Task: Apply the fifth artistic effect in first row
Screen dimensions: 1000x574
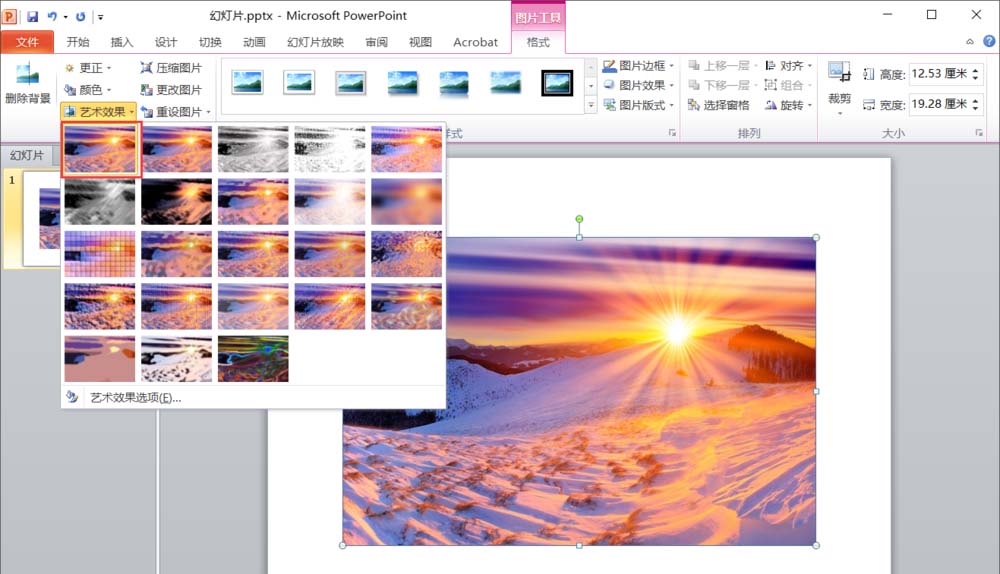Action: pyautogui.click(x=406, y=149)
